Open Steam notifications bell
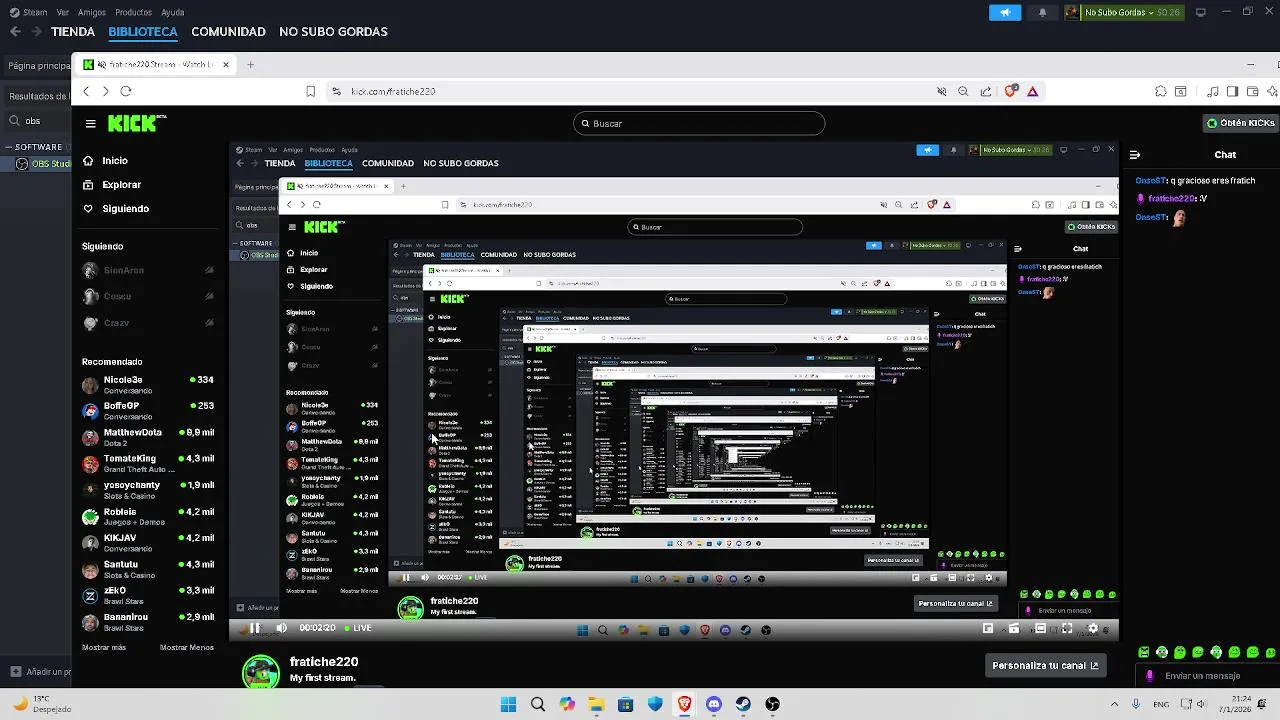This screenshot has width=1280, height=720. click(1042, 12)
